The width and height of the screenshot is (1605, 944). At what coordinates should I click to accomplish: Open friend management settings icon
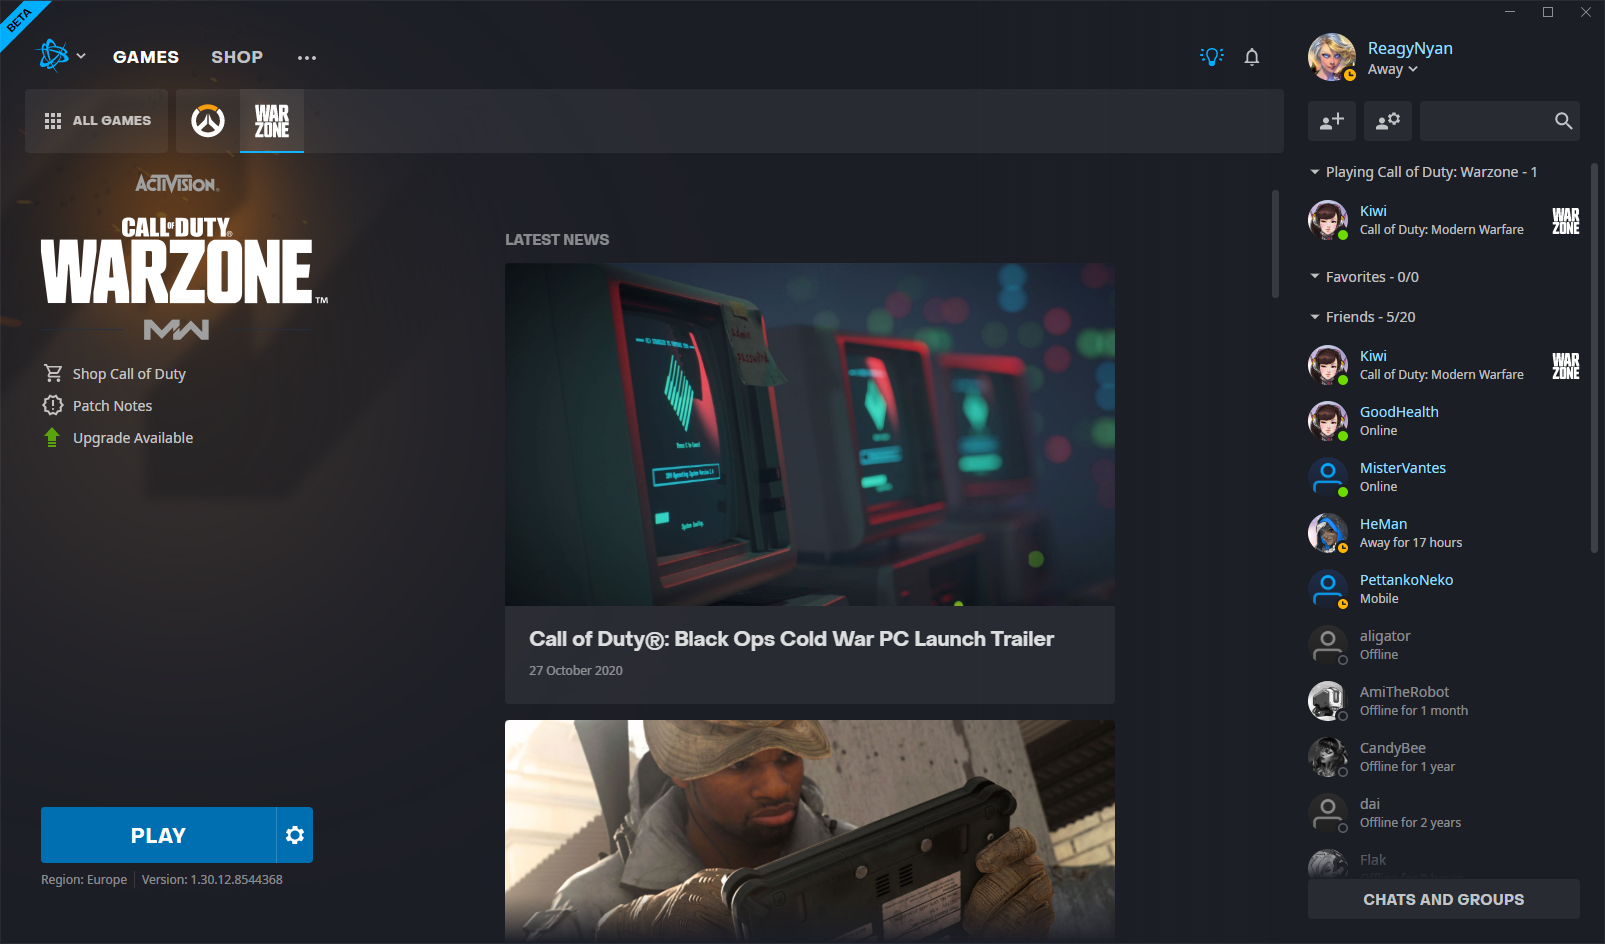click(1388, 121)
